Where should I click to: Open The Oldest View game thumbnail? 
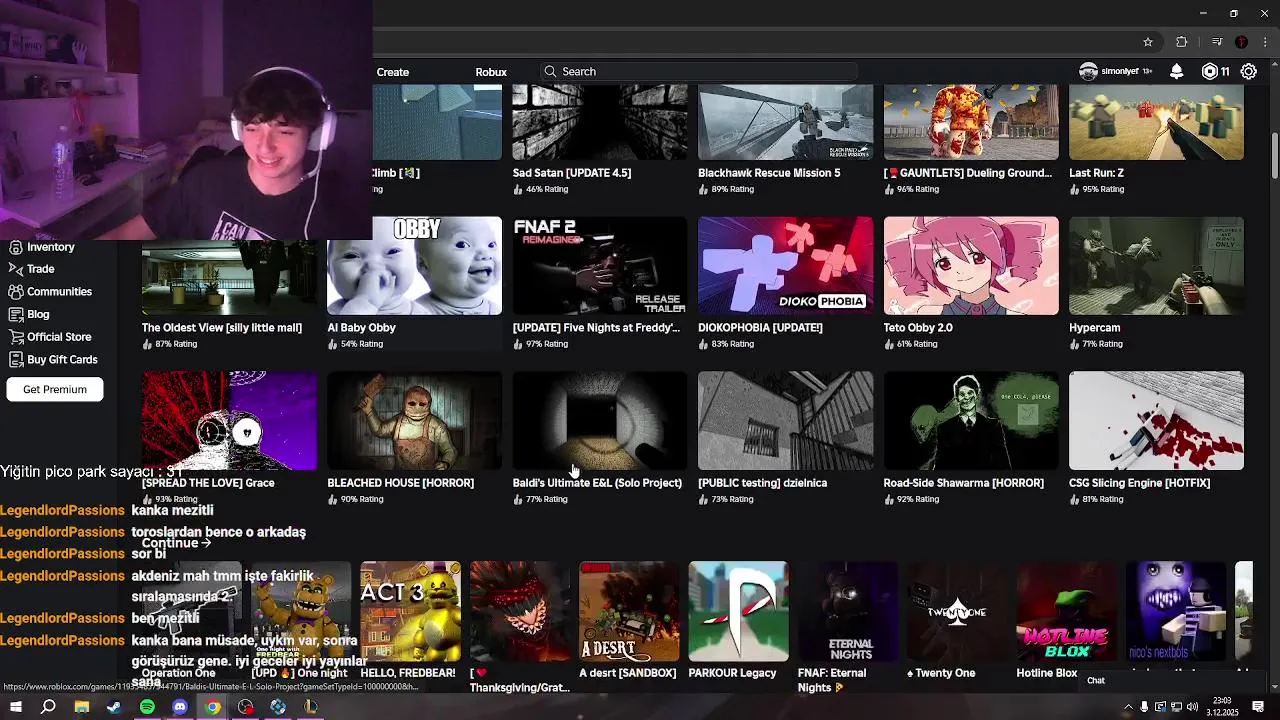(229, 277)
